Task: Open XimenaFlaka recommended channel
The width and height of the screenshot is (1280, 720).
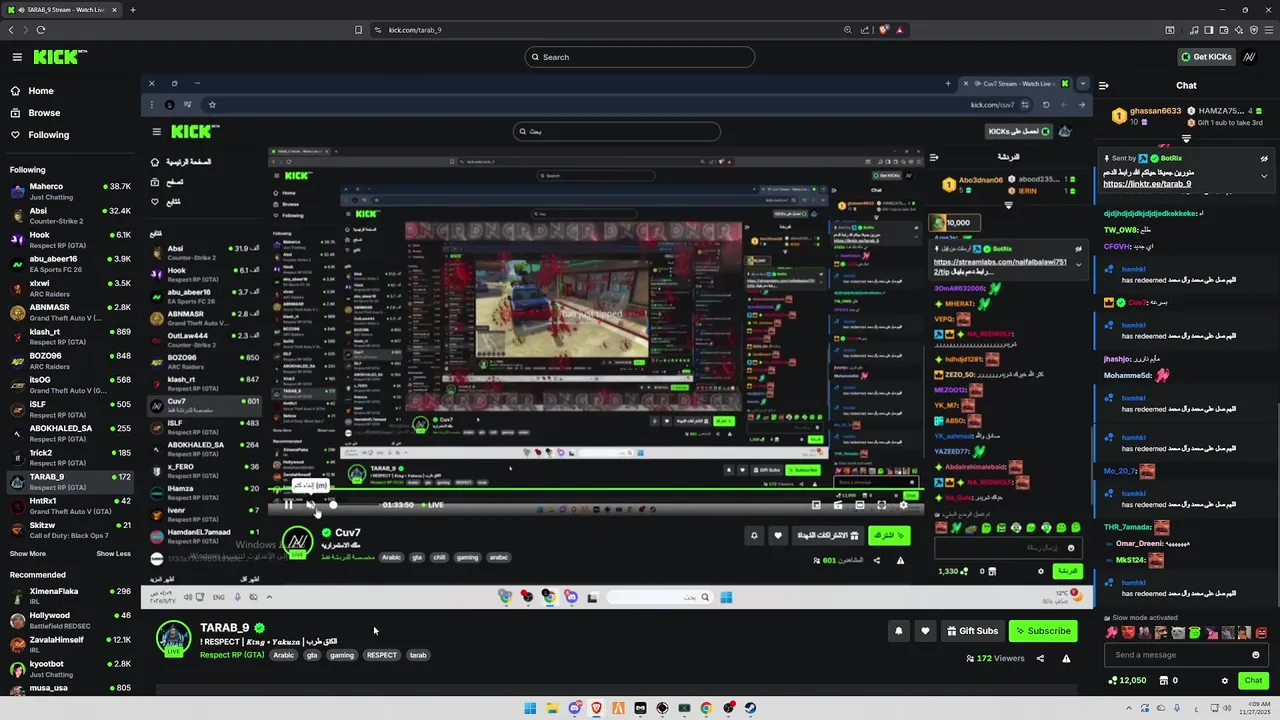Action: 70,596
